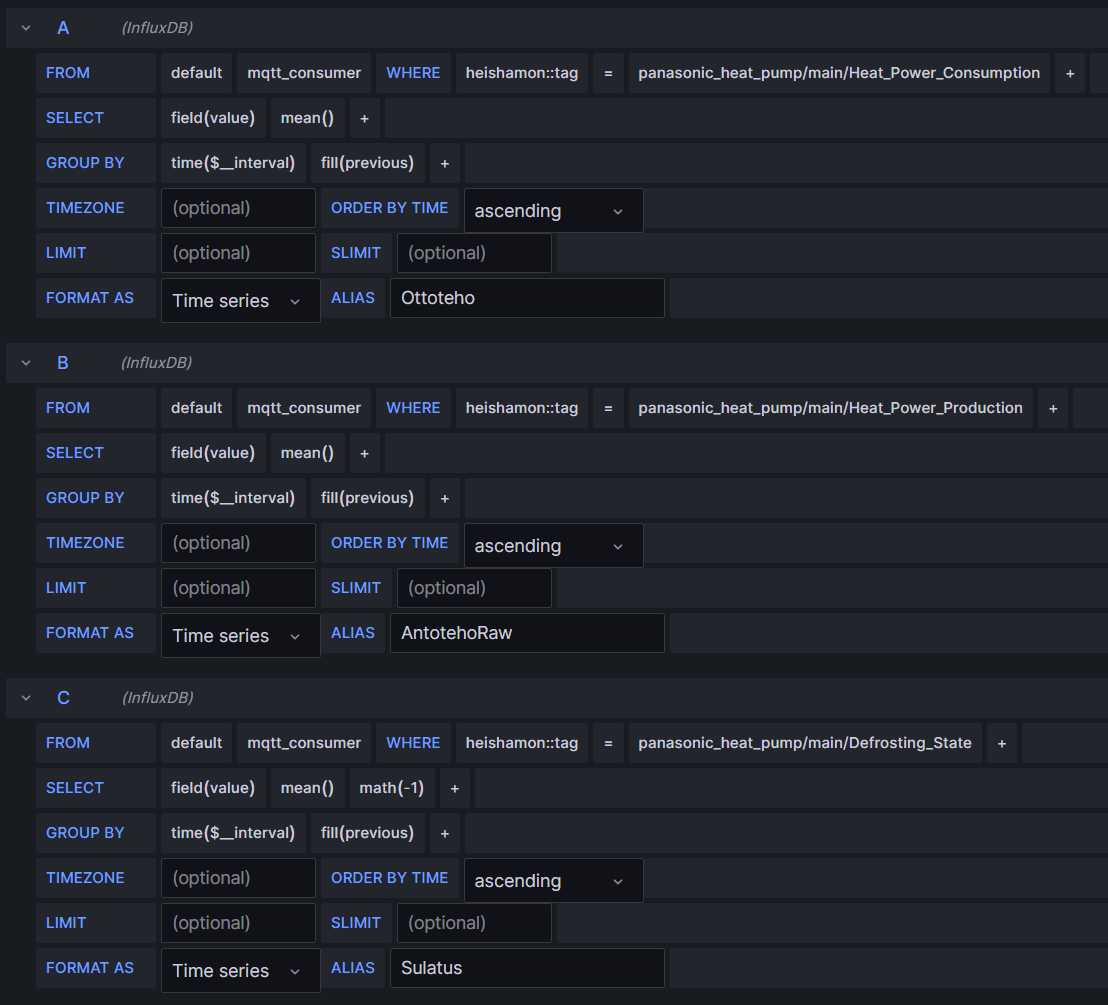Click field(value) in query B
Image resolution: width=1108 pixels, height=1005 pixels.
[213, 454]
